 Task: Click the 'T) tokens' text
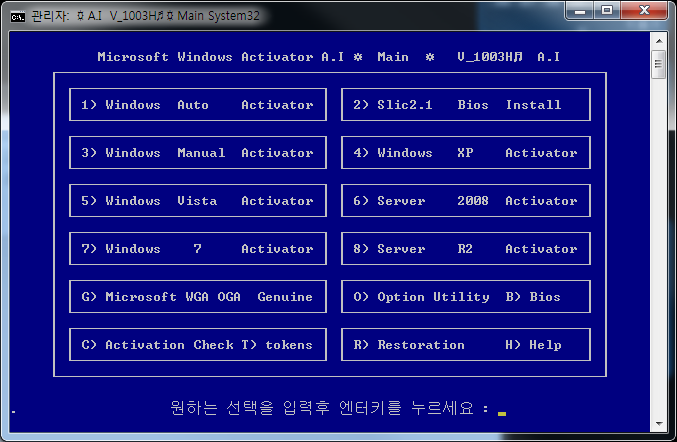coord(277,344)
